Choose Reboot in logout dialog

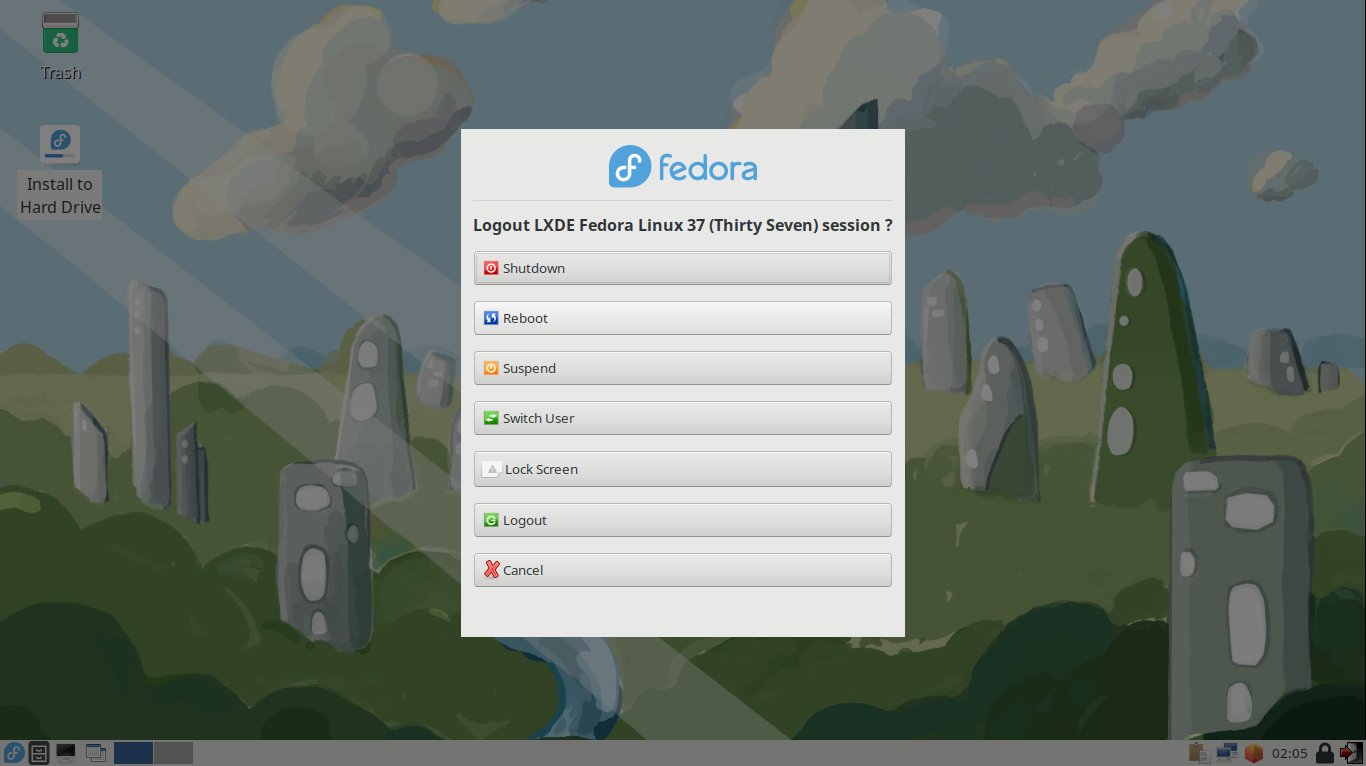click(x=682, y=318)
